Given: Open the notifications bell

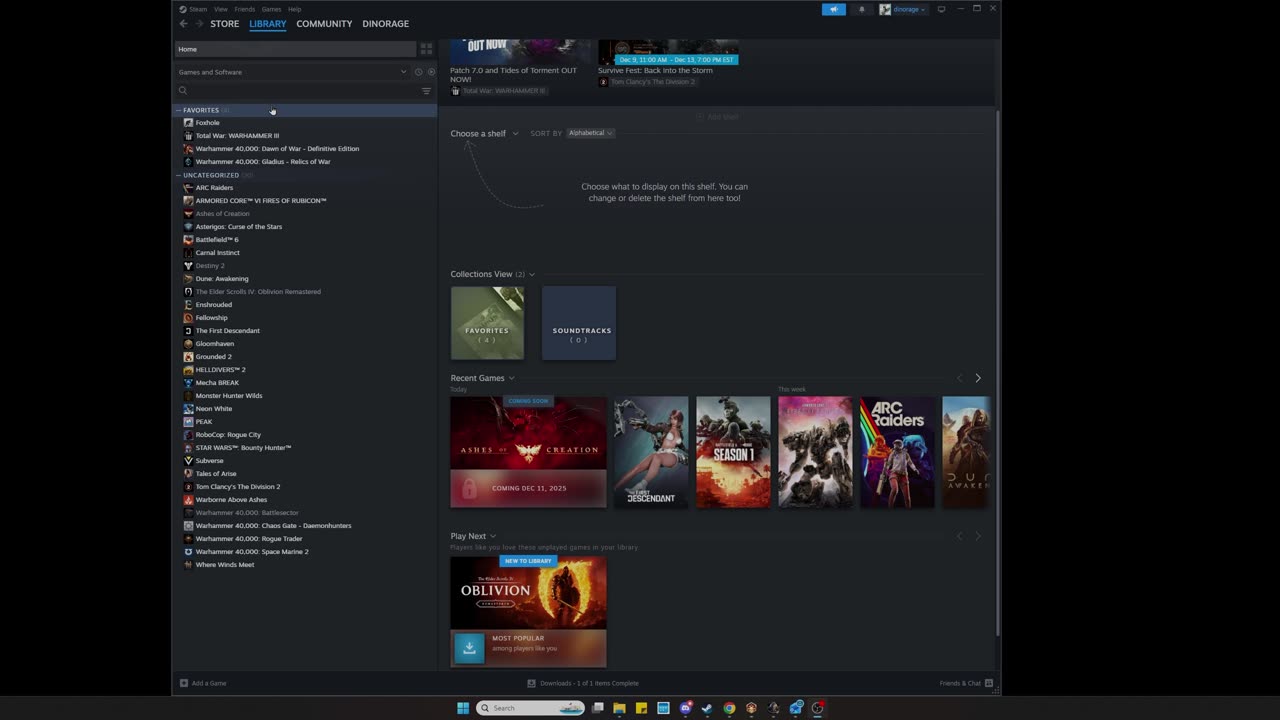Looking at the screenshot, I should click(862, 9).
